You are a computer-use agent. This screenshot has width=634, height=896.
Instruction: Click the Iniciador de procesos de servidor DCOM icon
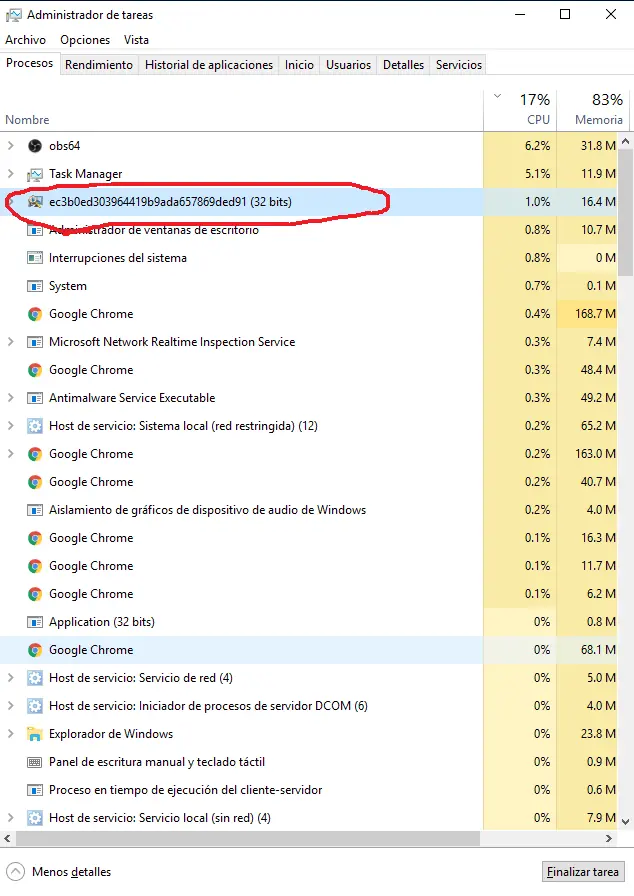[x=35, y=706]
